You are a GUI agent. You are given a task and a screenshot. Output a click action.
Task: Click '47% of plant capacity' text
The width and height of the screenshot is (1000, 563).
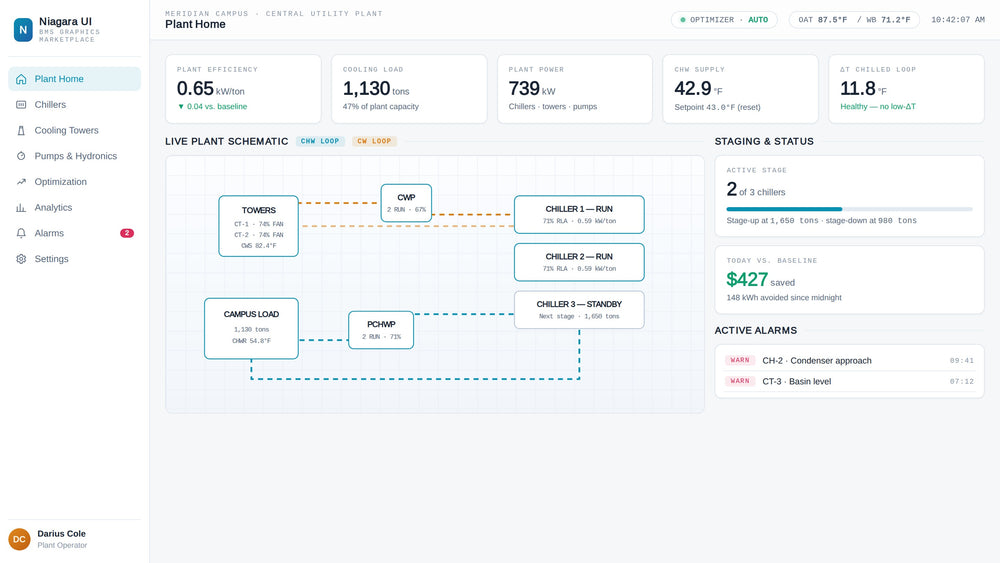[381, 106]
